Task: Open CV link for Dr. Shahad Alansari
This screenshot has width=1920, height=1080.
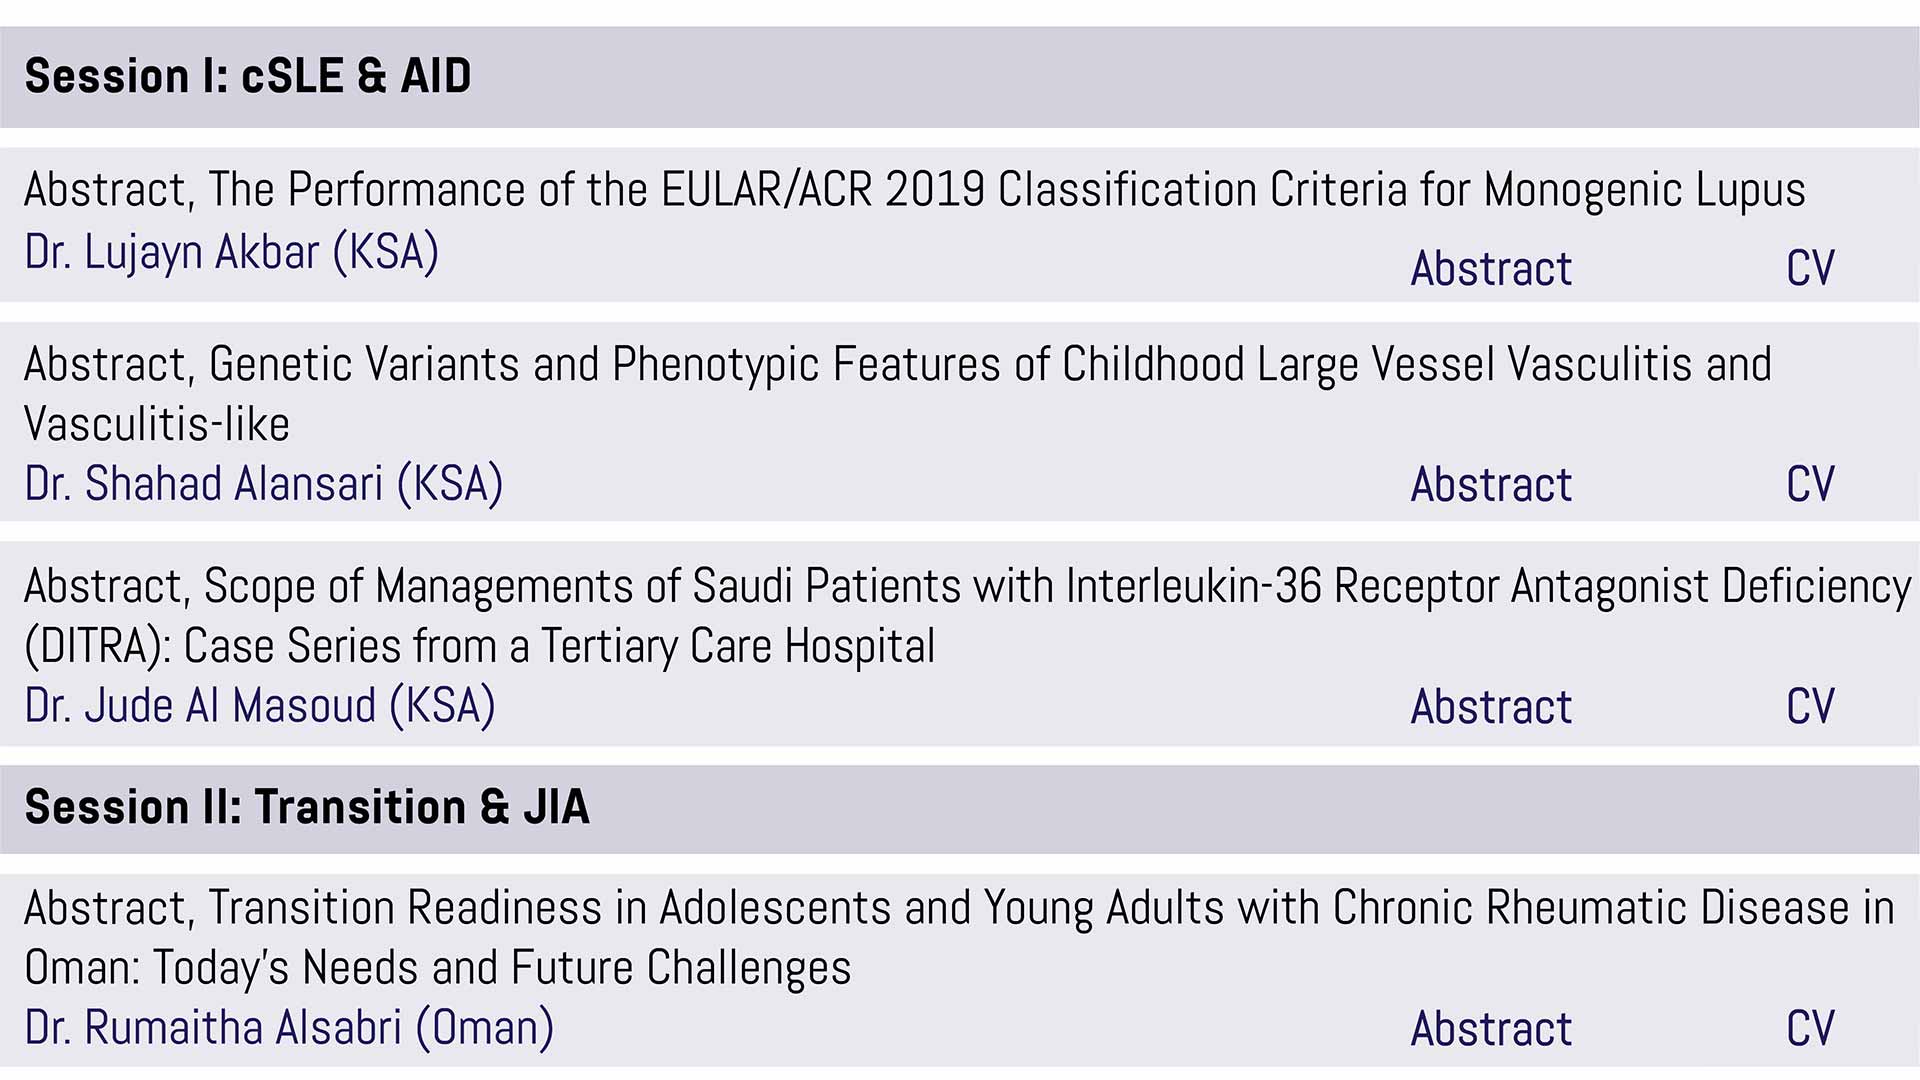Action: [1810, 484]
